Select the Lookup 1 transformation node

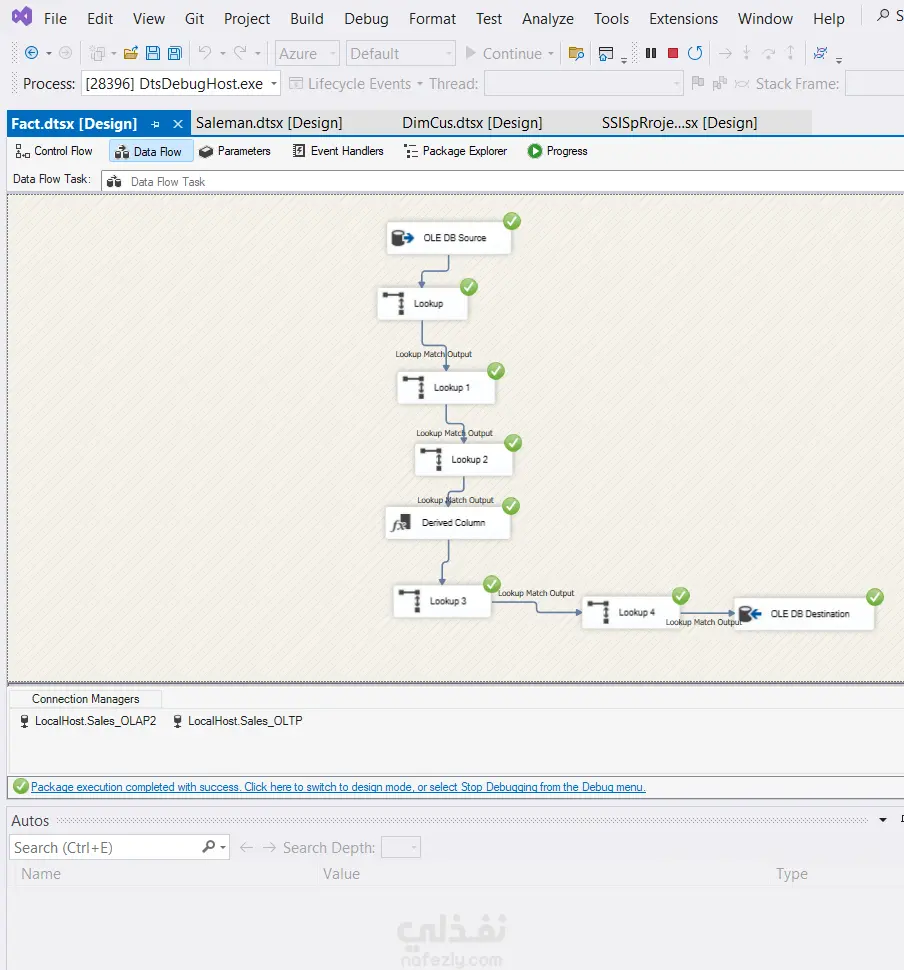[x=446, y=388]
